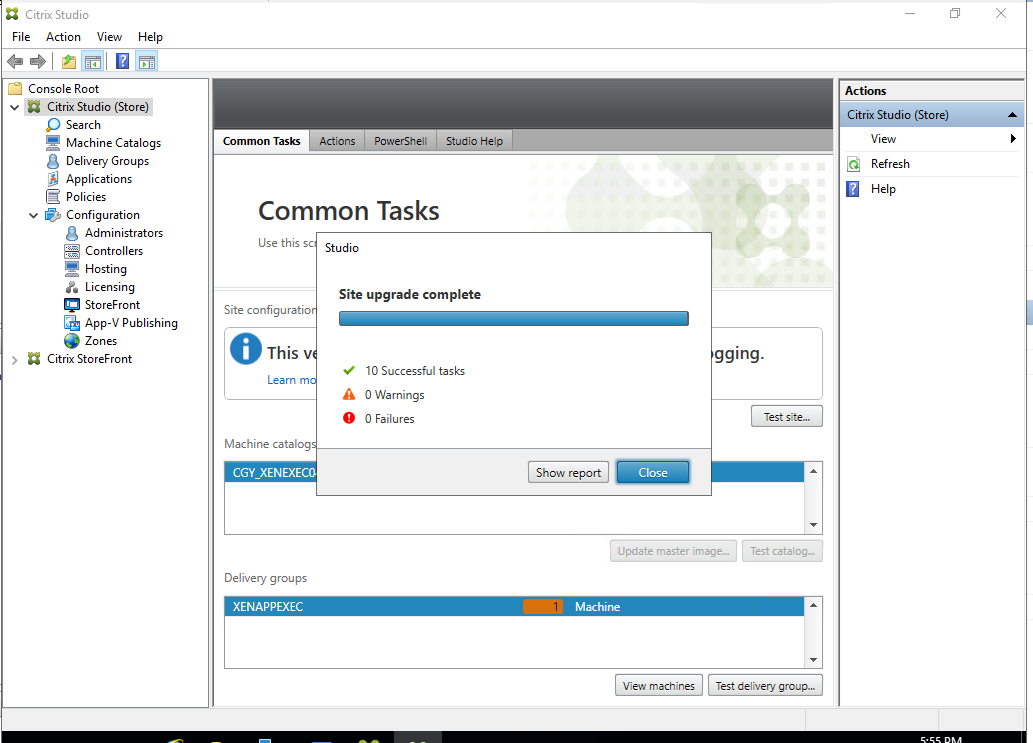
Task: Switch to the Actions tab
Action: [337, 141]
